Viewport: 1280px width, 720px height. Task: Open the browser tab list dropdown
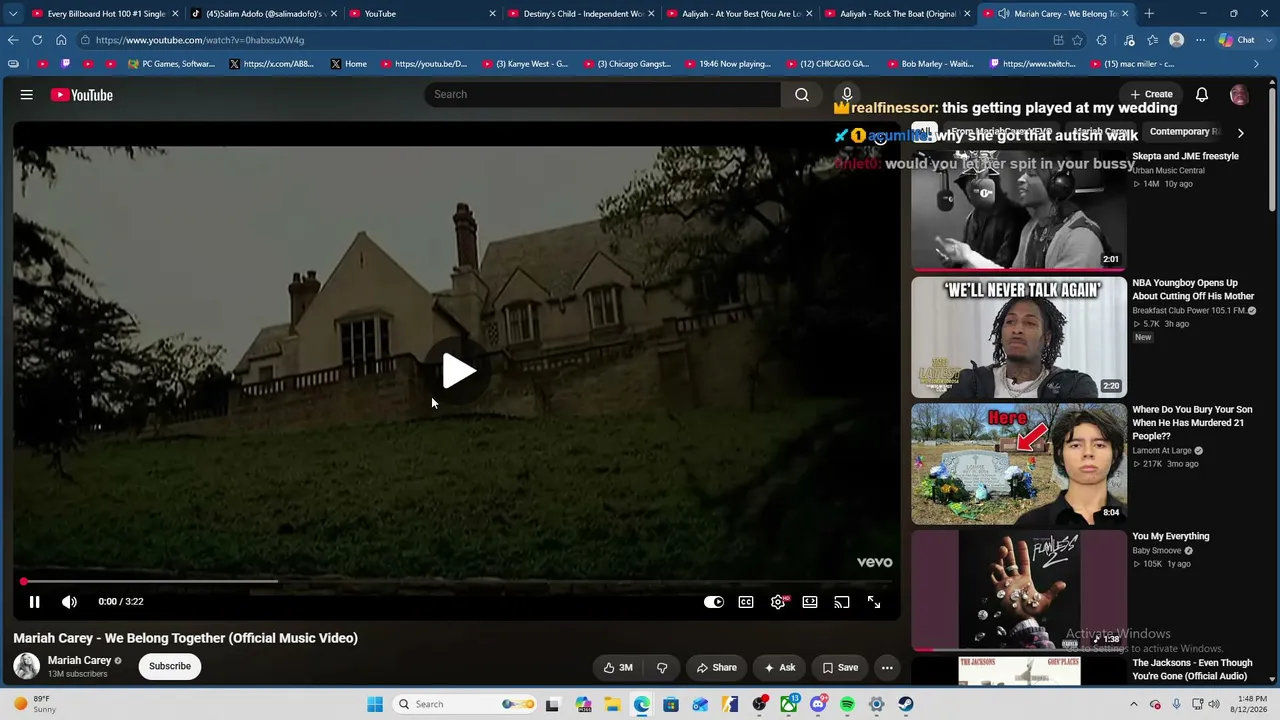tap(13, 14)
